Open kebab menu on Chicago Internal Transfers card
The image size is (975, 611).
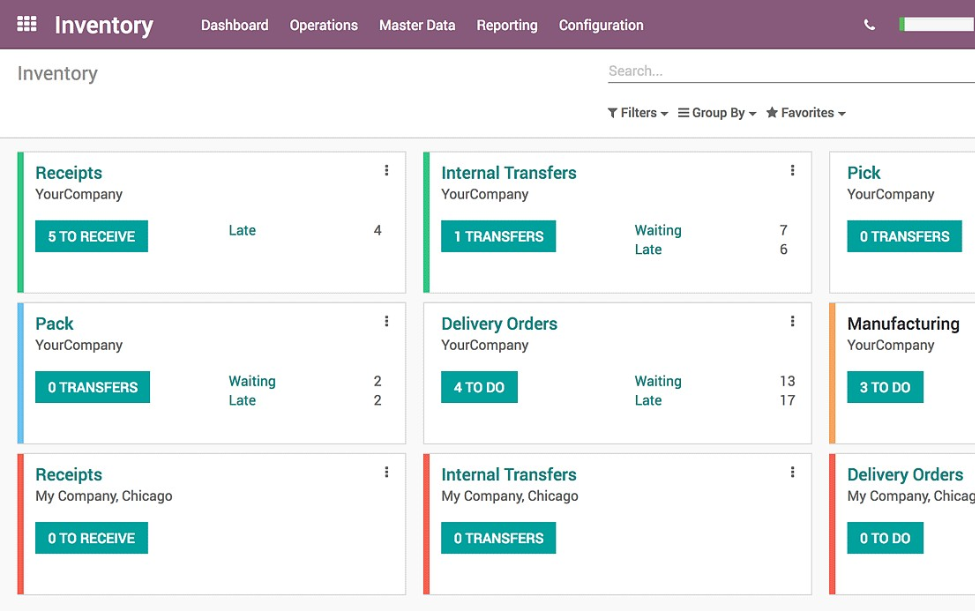pyautogui.click(x=792, y=472)
